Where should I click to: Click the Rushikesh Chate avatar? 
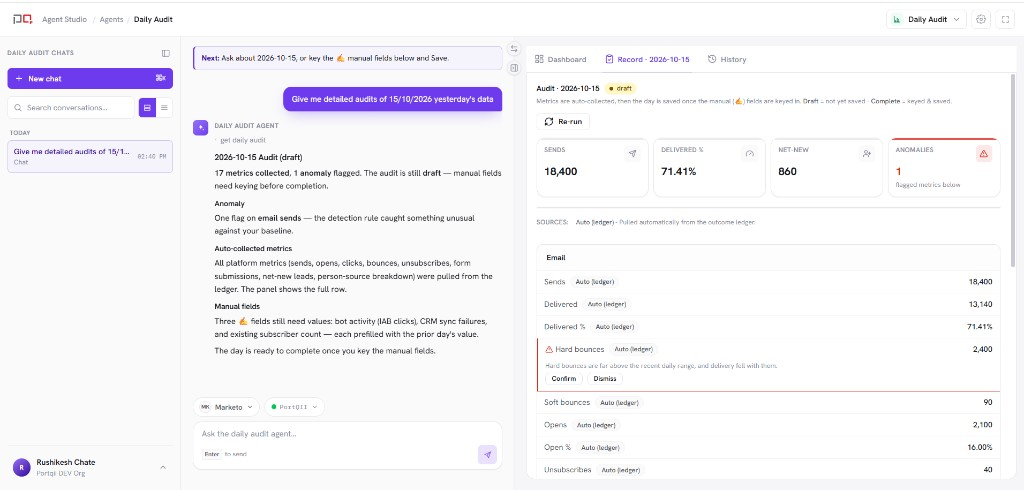[22, 467]
